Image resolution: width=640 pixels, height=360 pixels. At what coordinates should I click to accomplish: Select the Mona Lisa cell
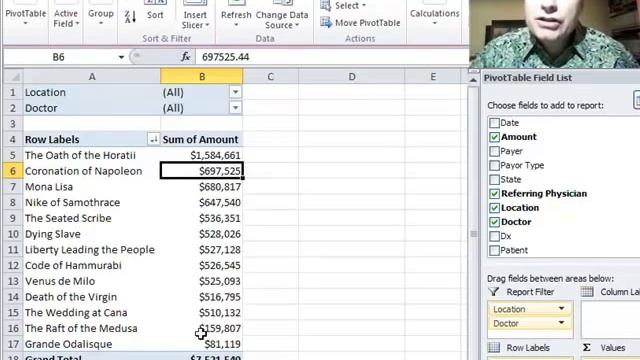(92, 187)
